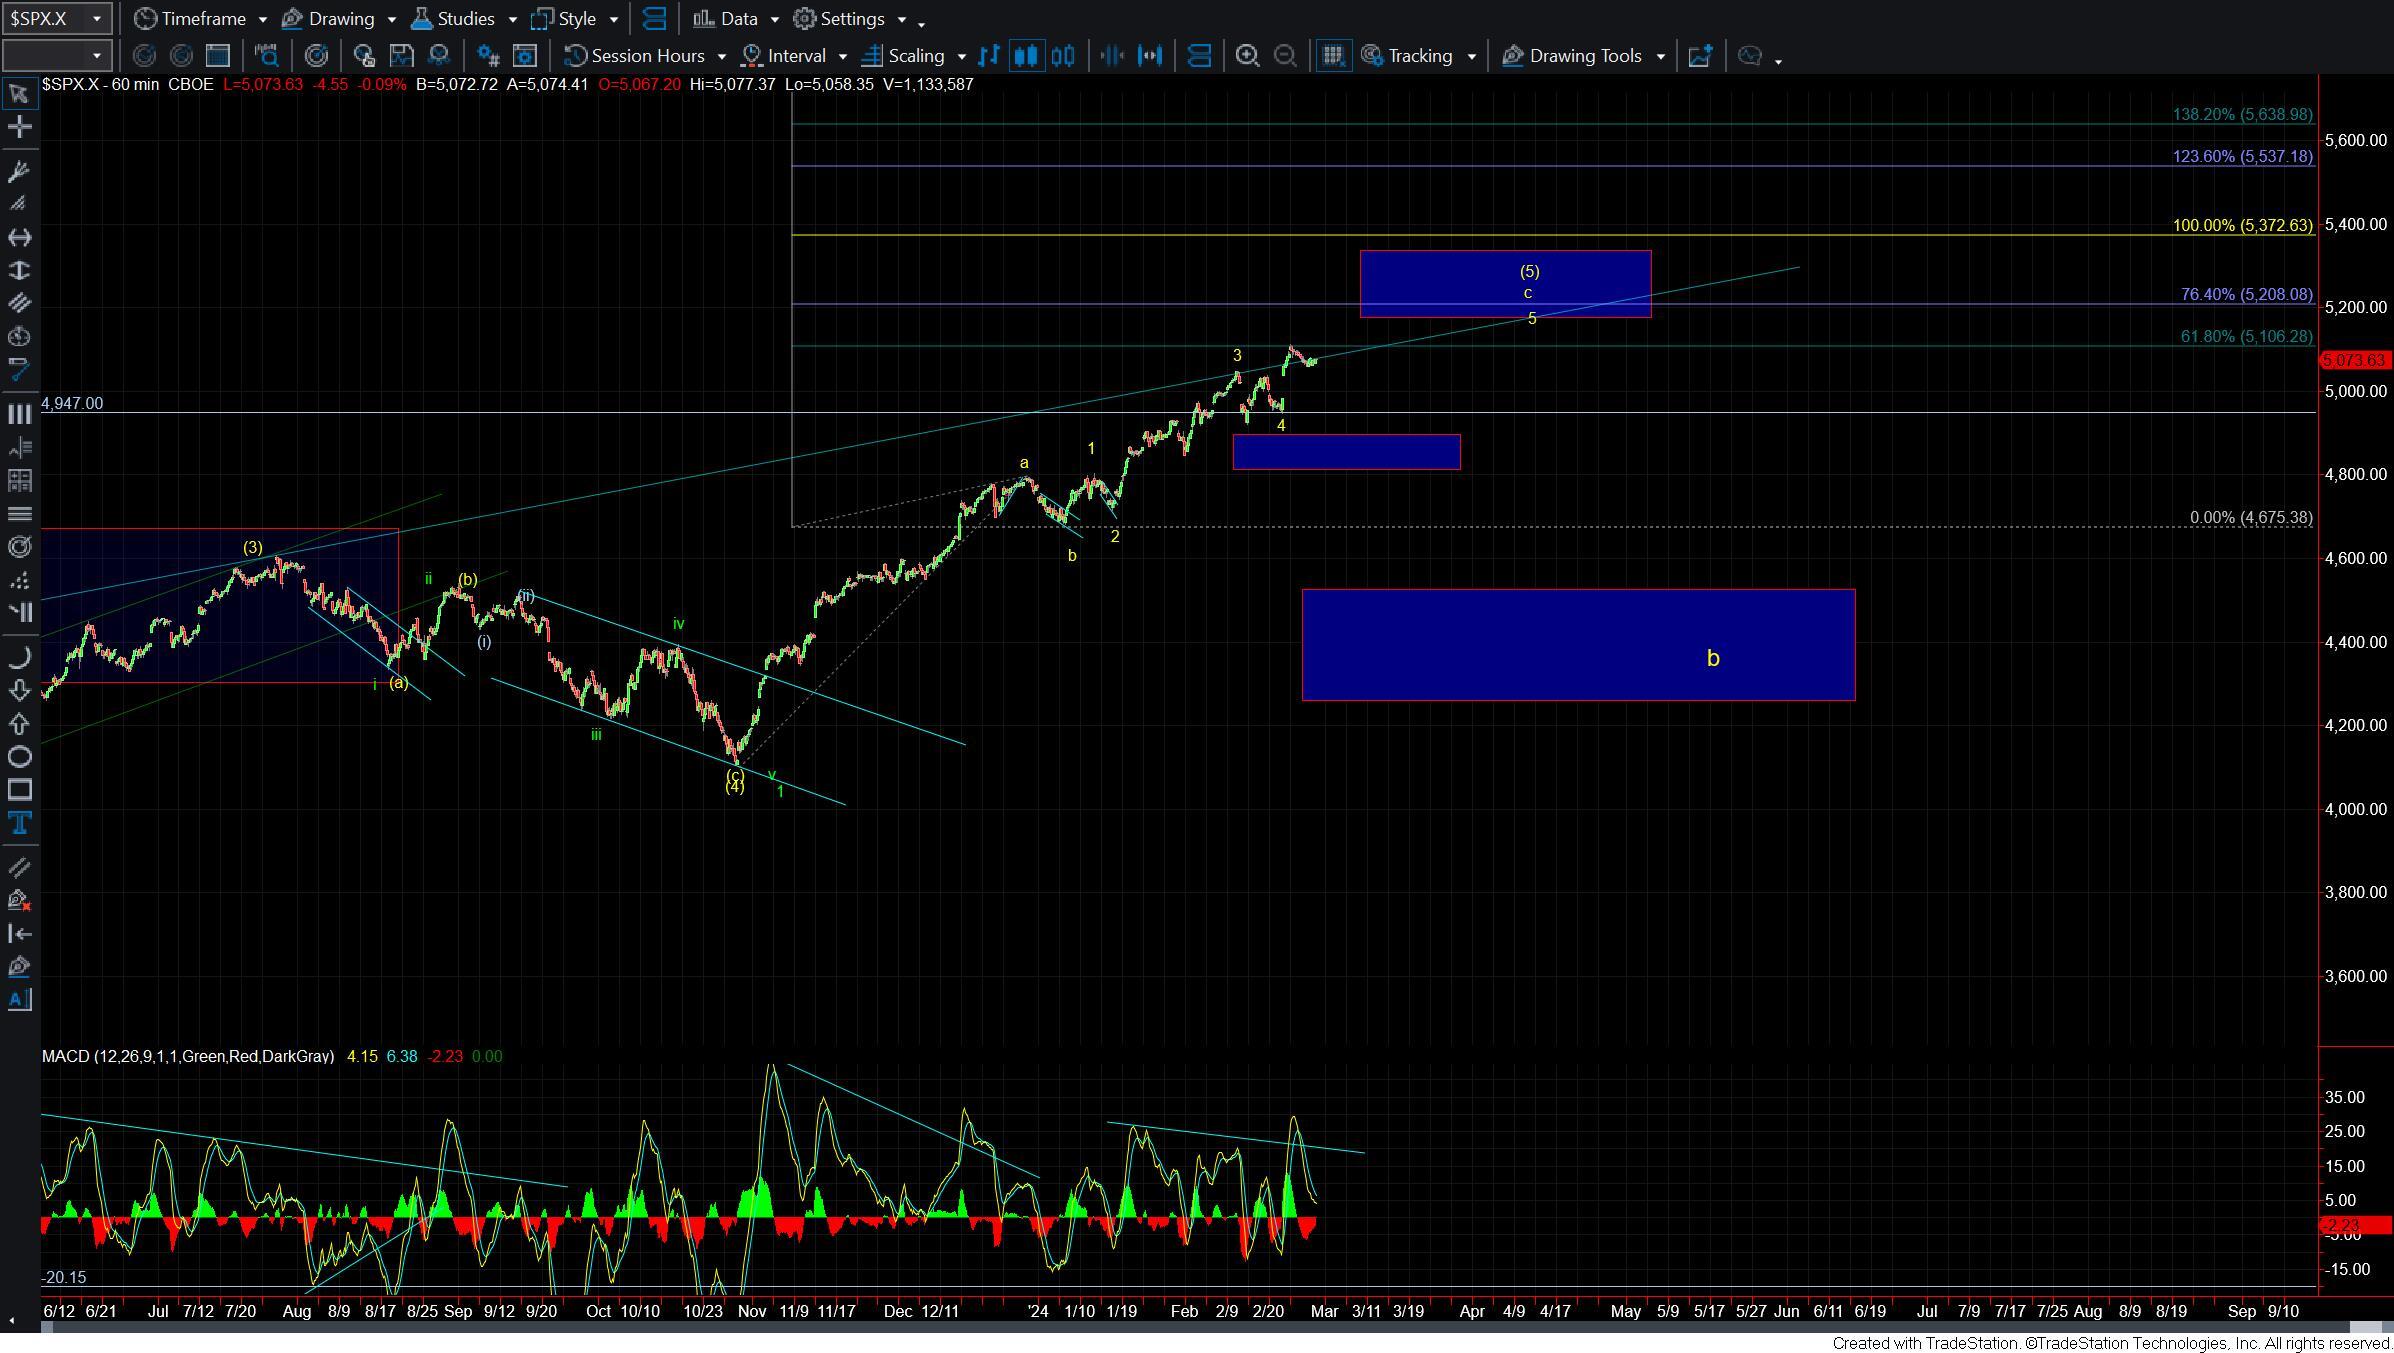Toggle OHLC bar chart style
Image resolution: width=2394 pixels, height=1353 pixels.
(x=989, y=56)
